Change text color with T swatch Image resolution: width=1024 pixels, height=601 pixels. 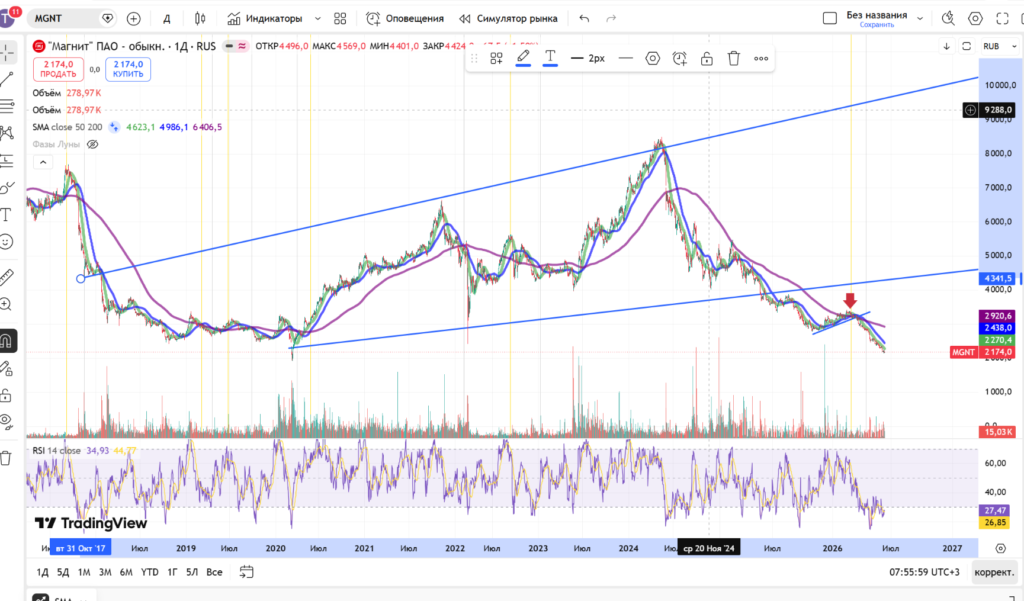point(551,58)
